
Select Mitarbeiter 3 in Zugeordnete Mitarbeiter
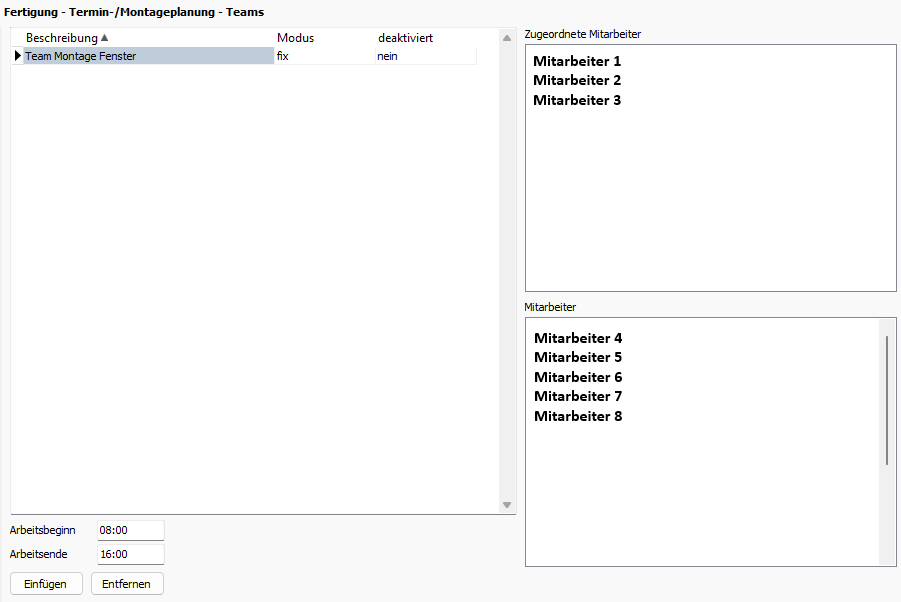(577, 100)
